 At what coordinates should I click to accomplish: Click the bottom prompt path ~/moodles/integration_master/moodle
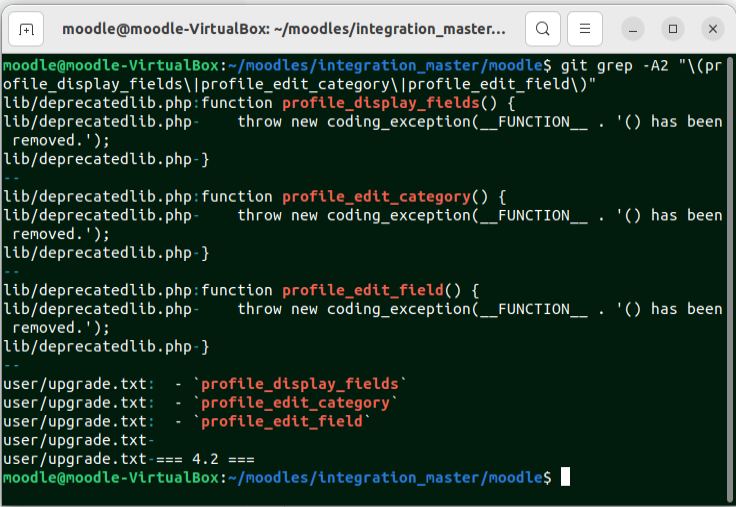pyautogui.click(x=385, y=478)
